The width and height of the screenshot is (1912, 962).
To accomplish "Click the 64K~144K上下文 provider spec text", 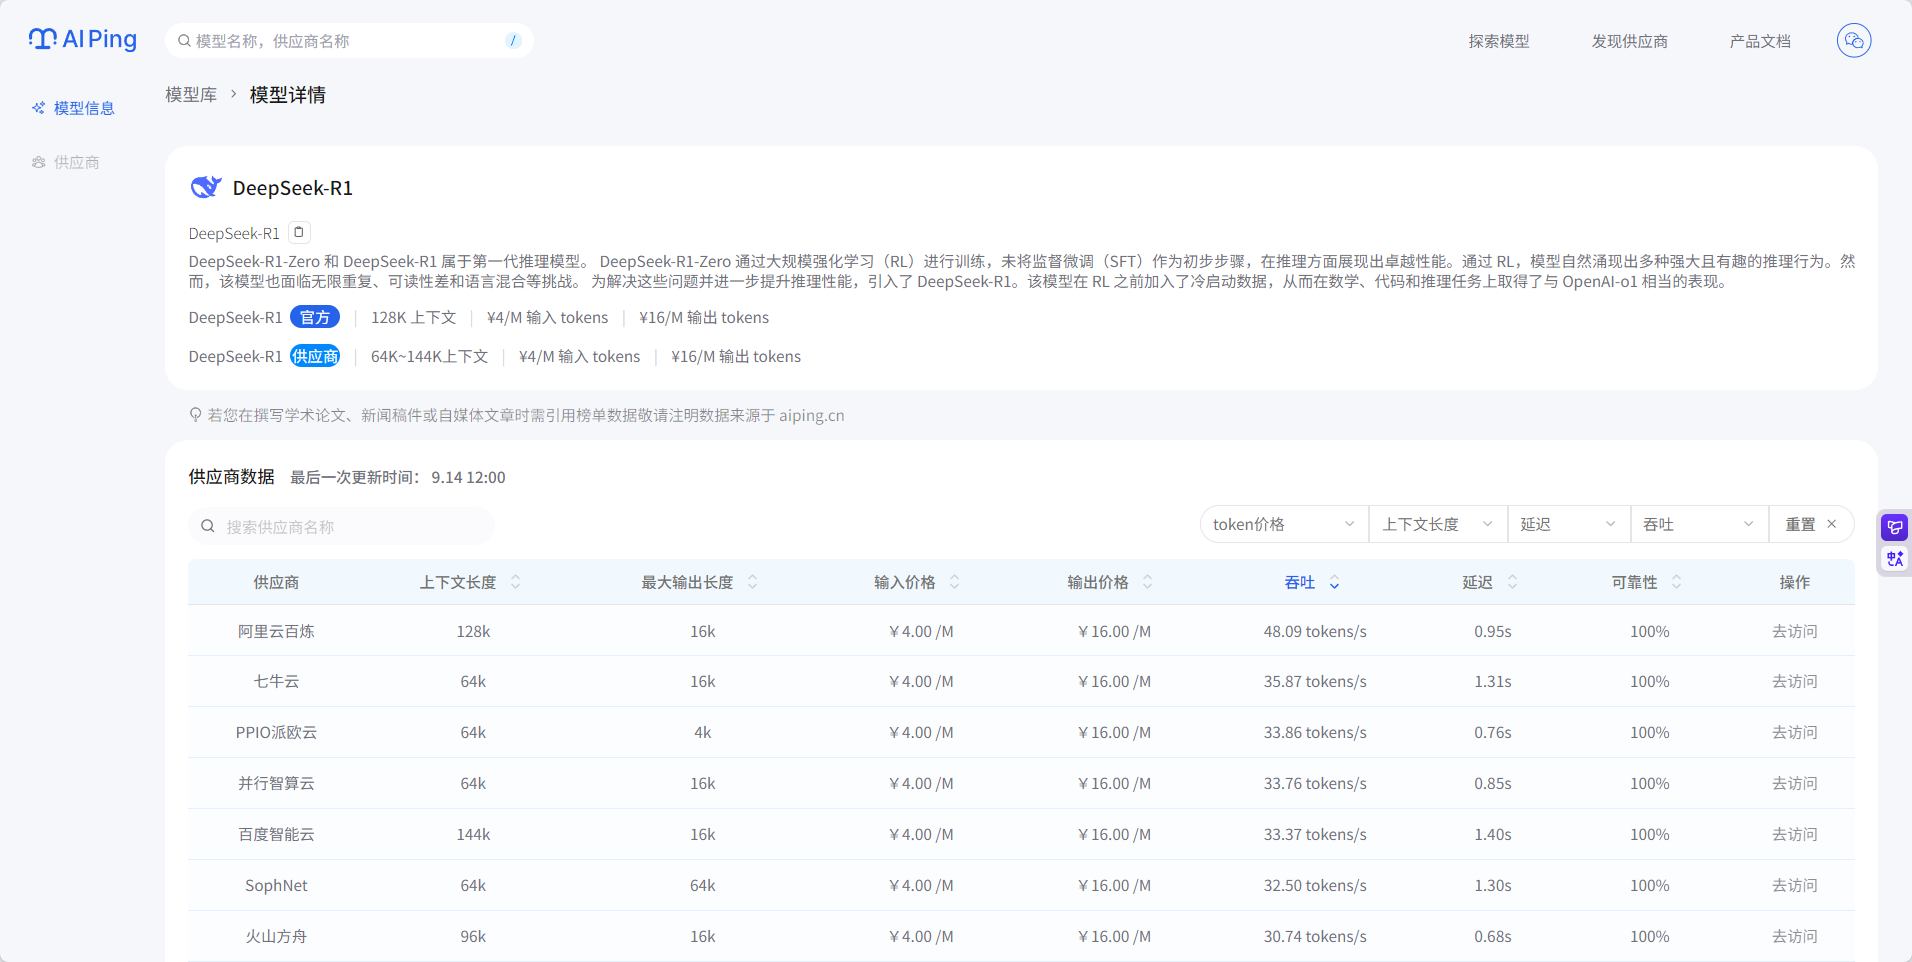I will click(429, 356).
